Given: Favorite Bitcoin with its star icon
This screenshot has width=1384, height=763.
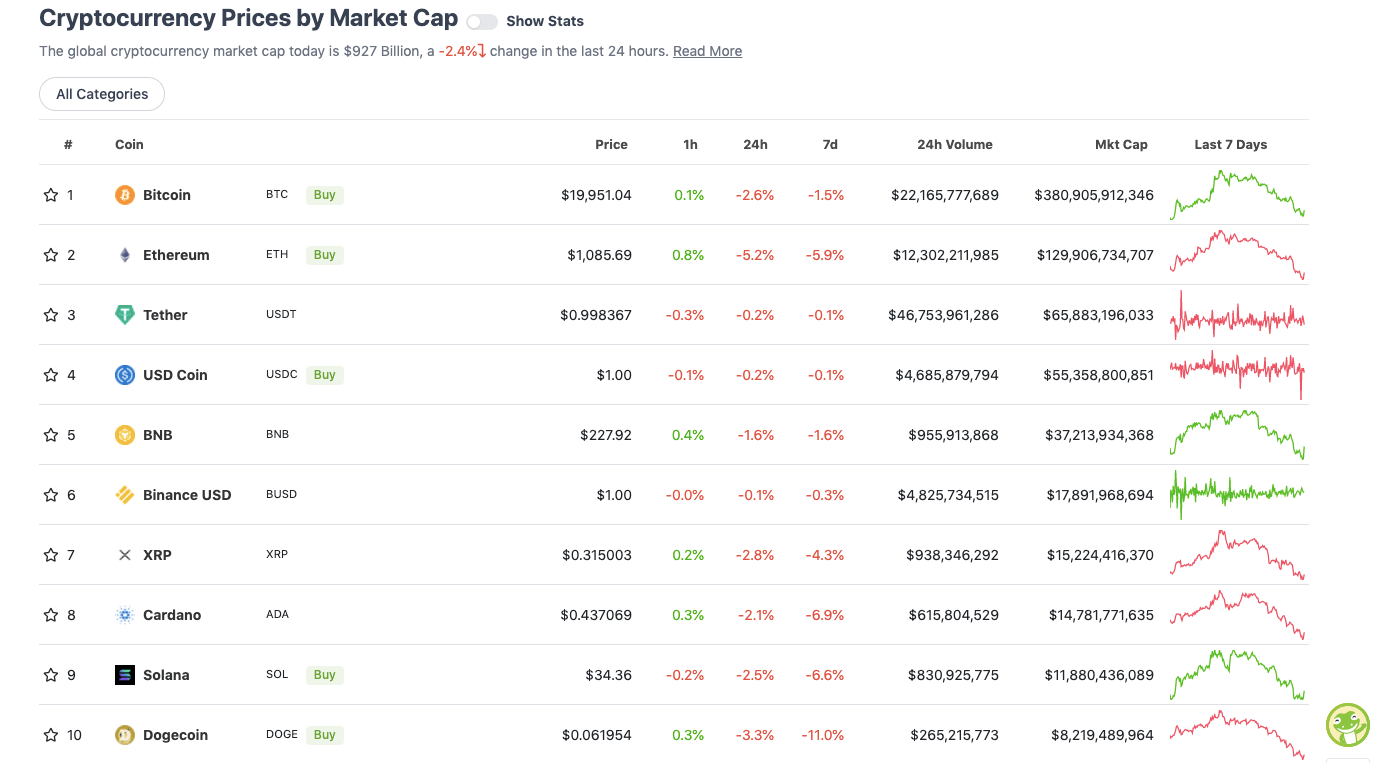Looking at the screenshot, I should [51, 195].
